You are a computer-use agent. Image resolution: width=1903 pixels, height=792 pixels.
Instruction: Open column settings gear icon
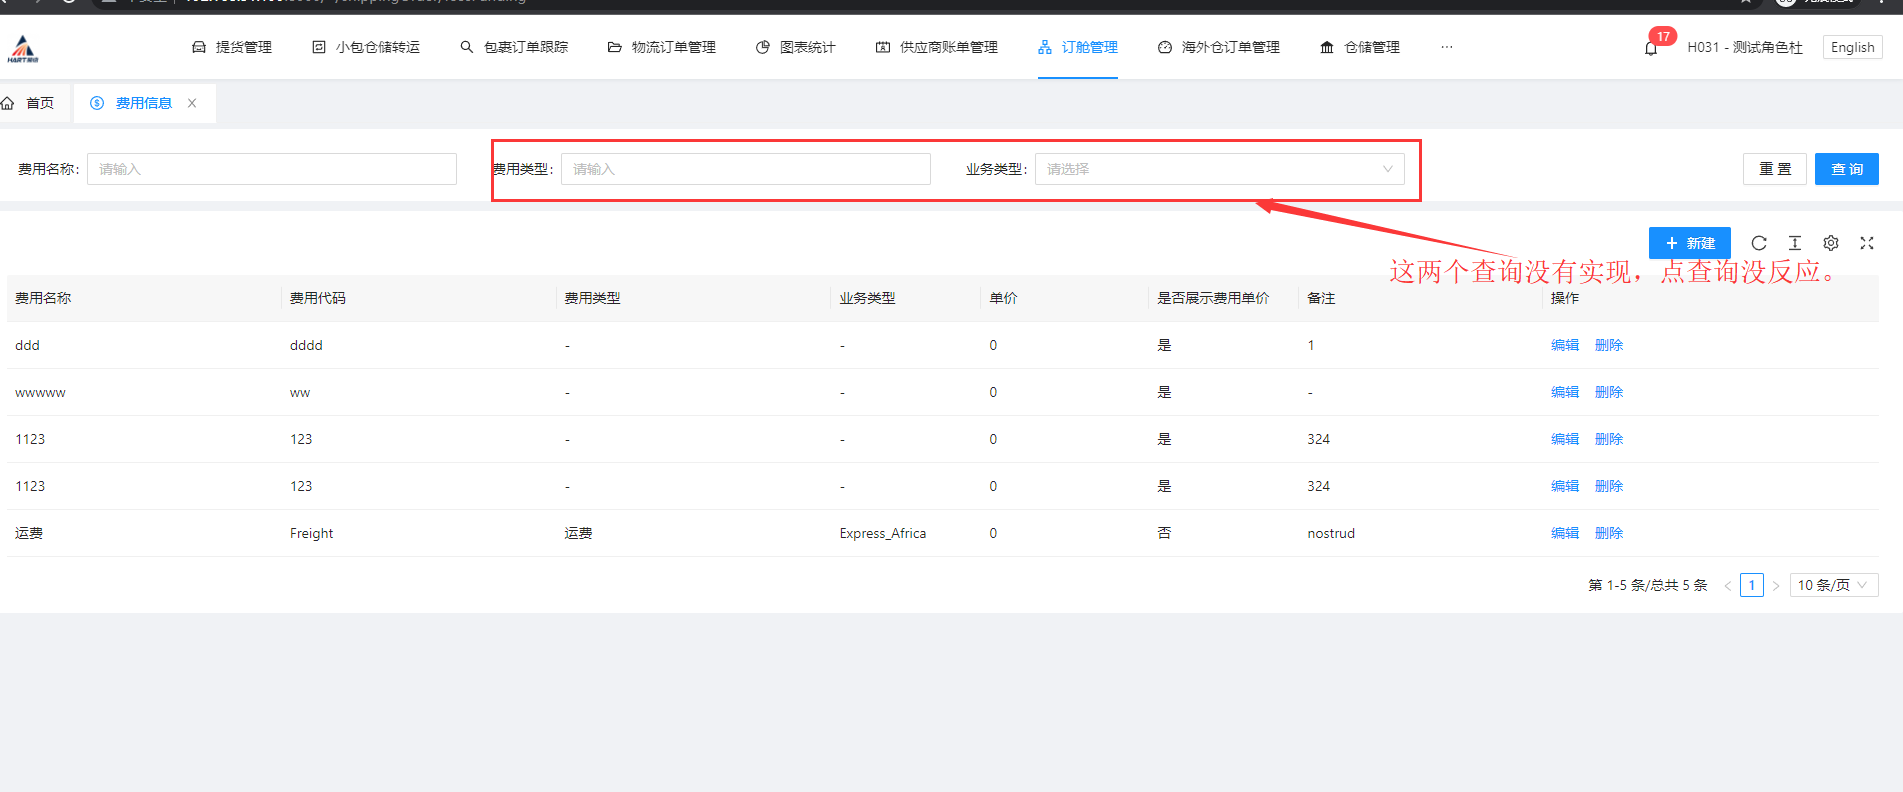[x=1831, y=243]
